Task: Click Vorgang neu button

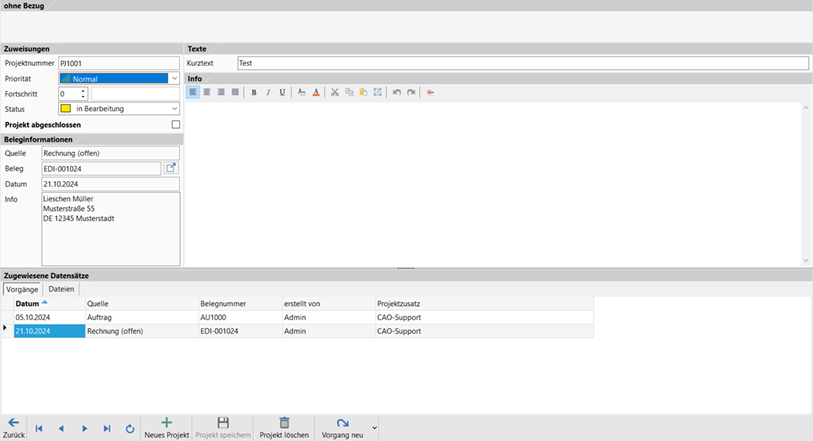Action: tap(342, 428)
